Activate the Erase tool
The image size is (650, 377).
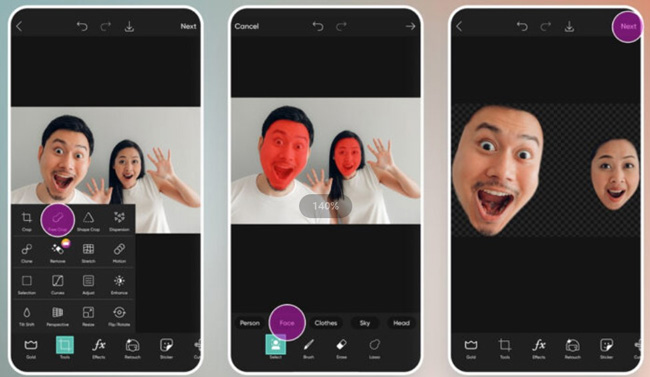click(x=341, y=348)
